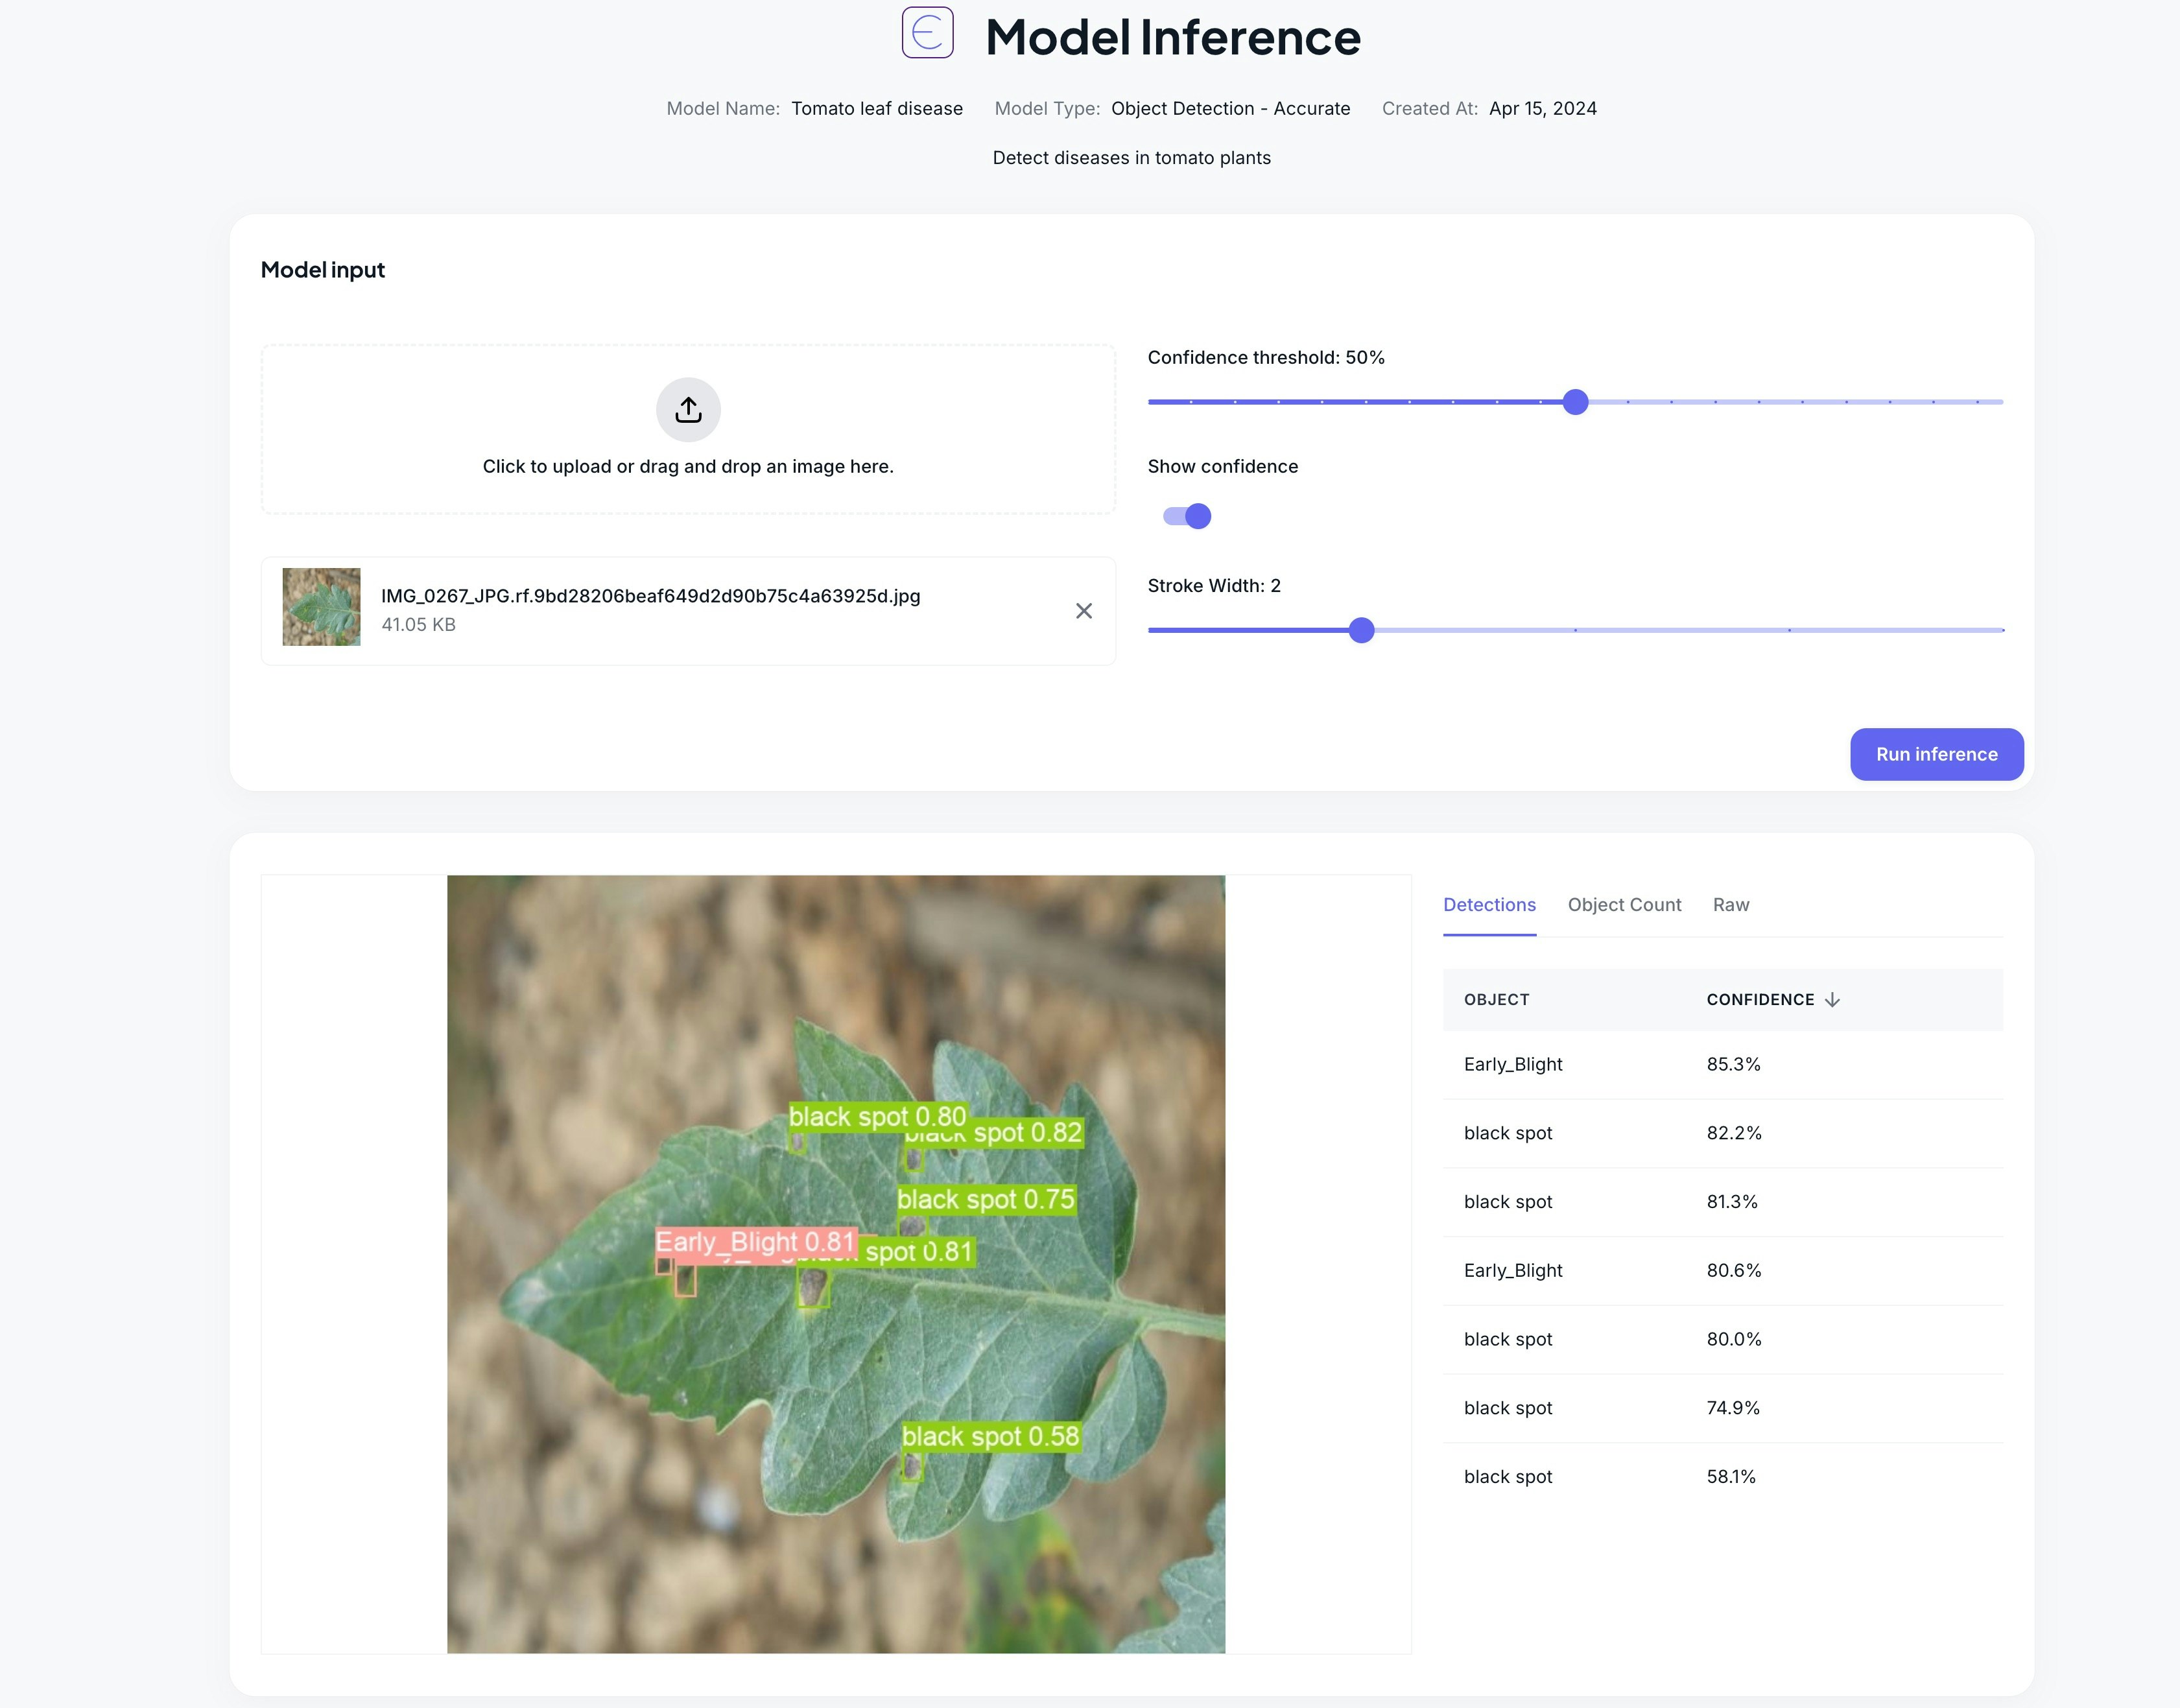Open the uploaded leaf image thumbnail

click(x=321, y=607)
